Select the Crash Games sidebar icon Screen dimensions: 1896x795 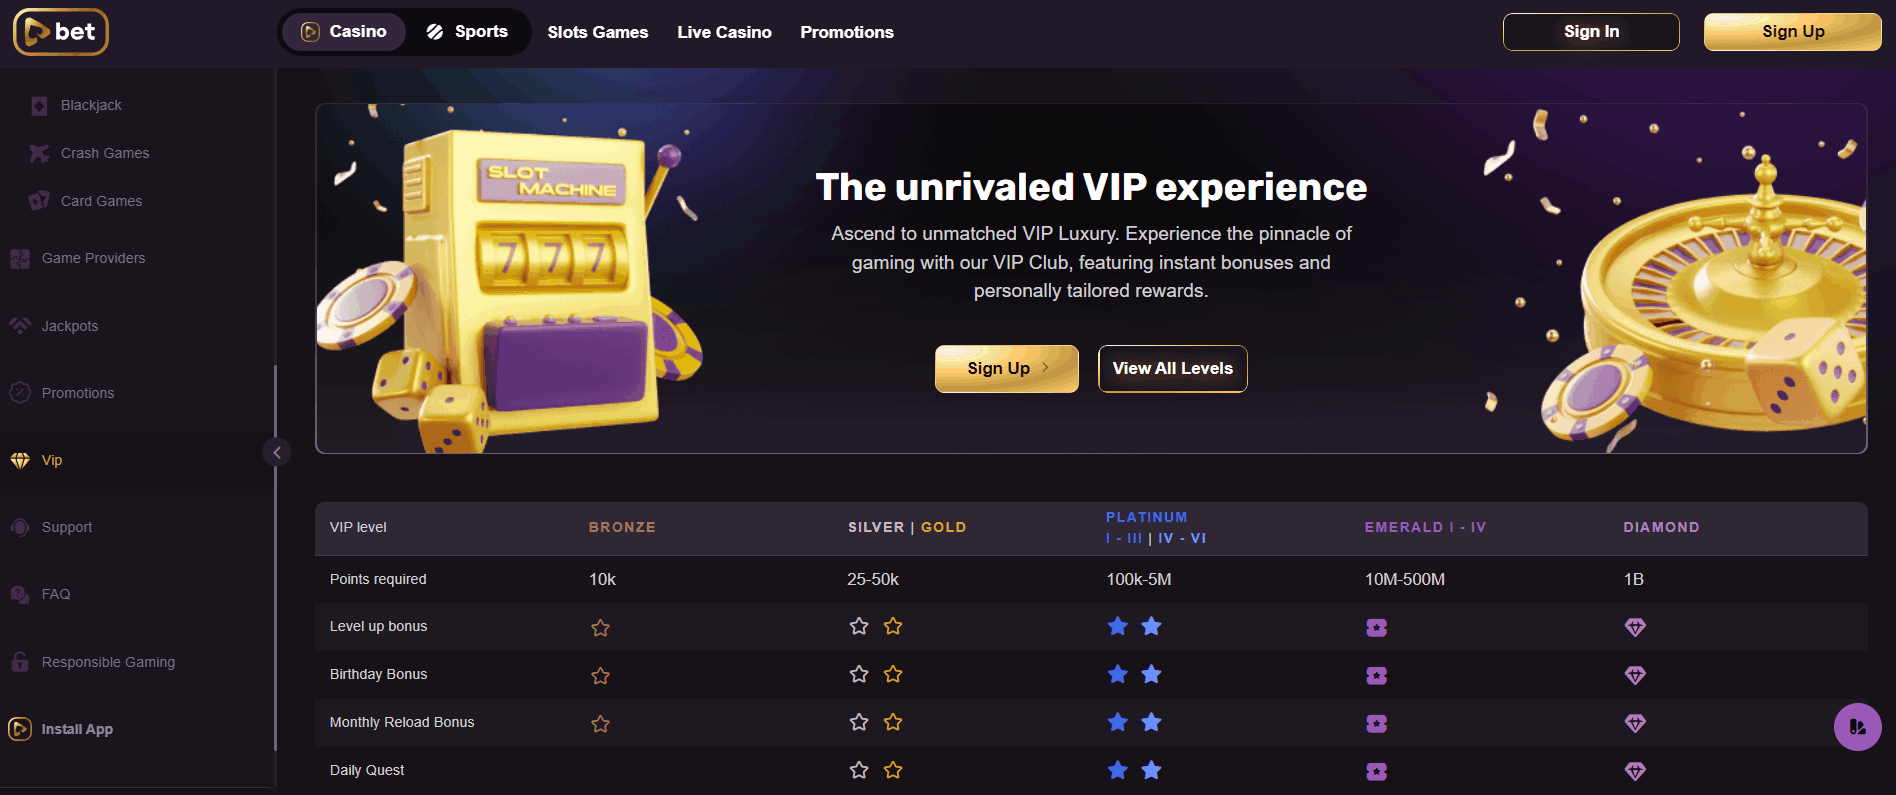[x=39, y=153]
